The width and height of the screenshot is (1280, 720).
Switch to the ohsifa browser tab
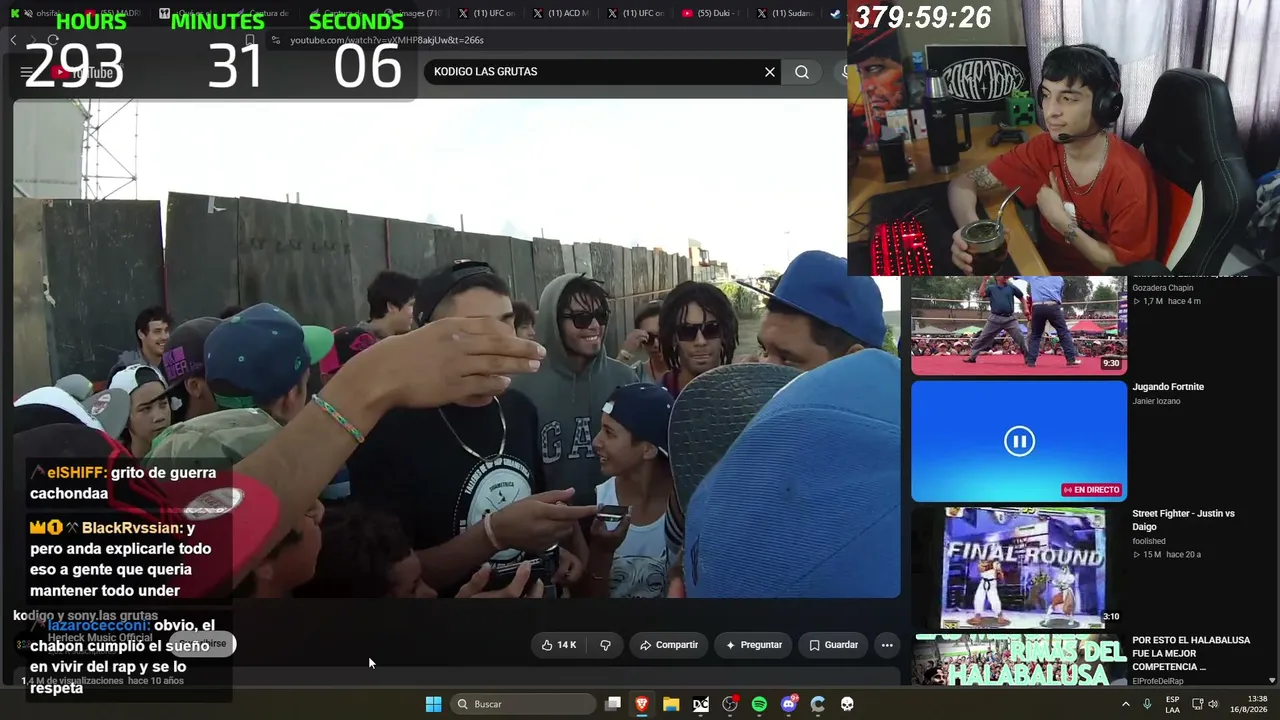click(45, 13)
